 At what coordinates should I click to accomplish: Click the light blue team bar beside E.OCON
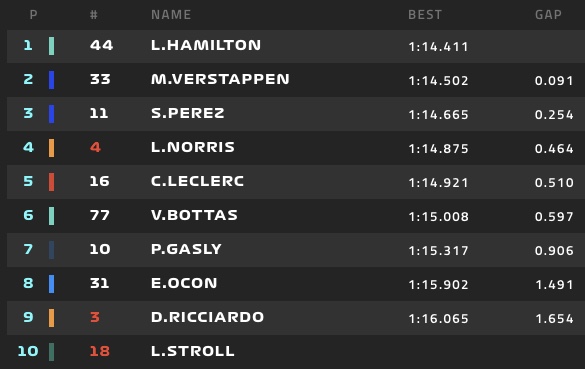click(51, 284)
